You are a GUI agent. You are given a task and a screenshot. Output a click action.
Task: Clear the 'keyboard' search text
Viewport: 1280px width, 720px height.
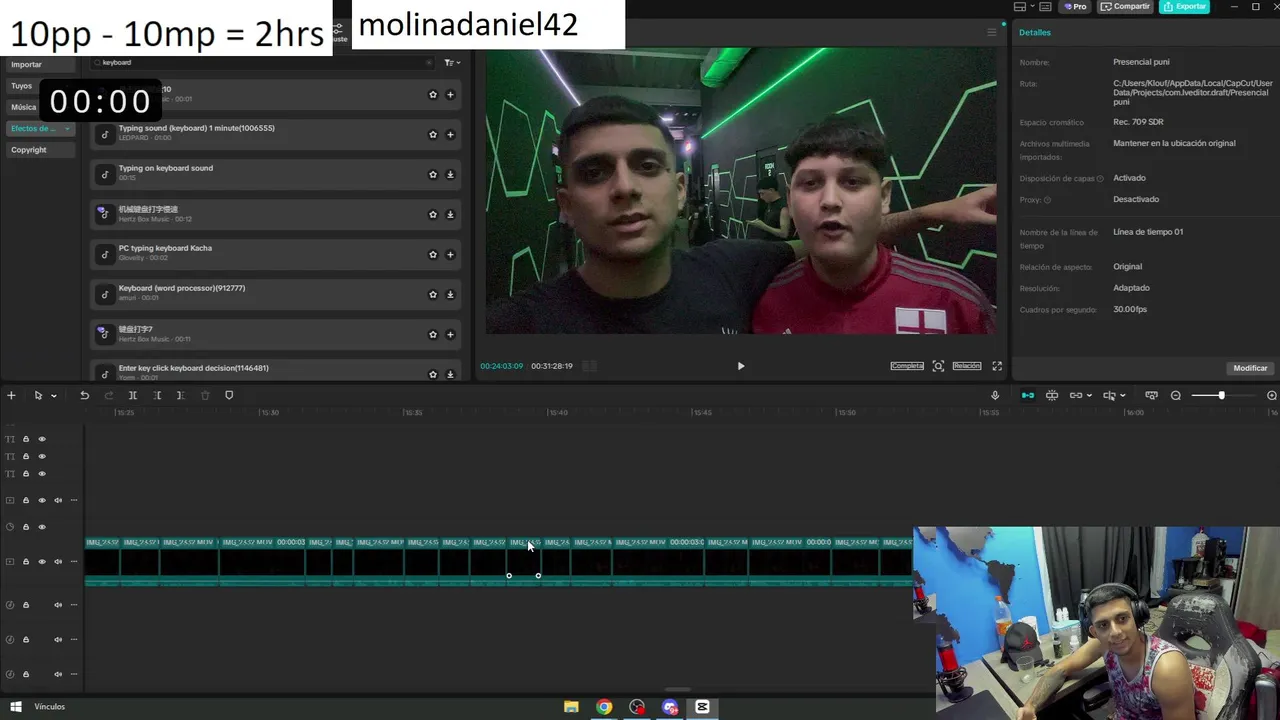tap(429, 62)
